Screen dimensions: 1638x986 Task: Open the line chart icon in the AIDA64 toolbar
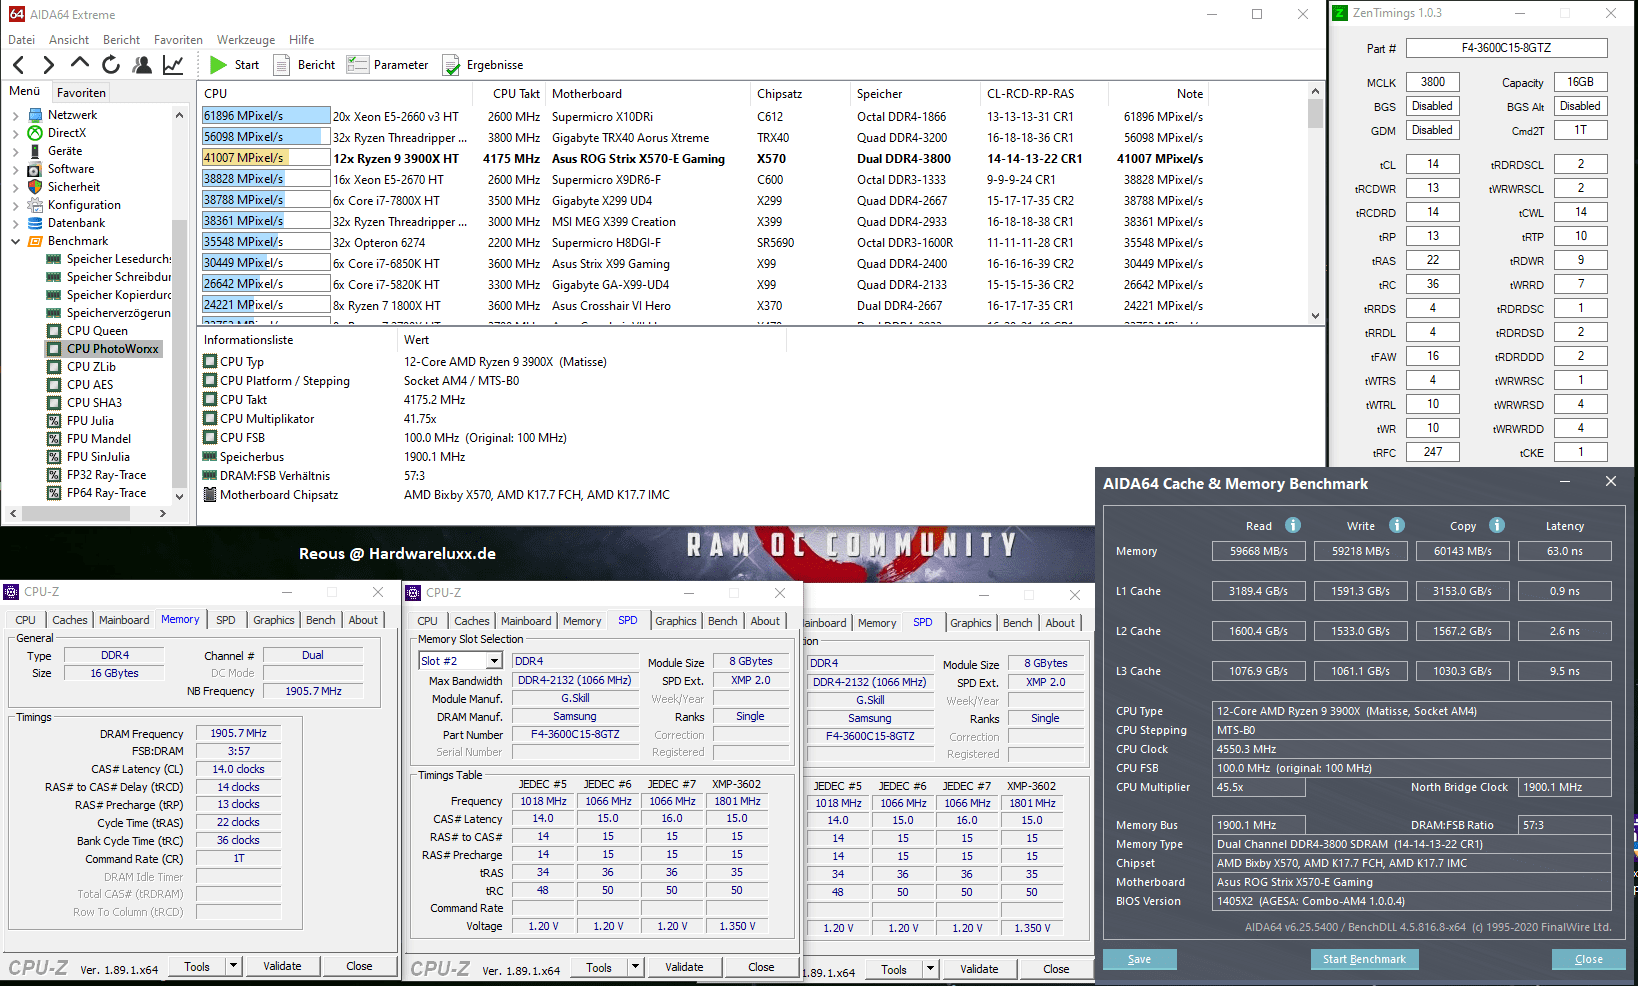coord(173,65)
